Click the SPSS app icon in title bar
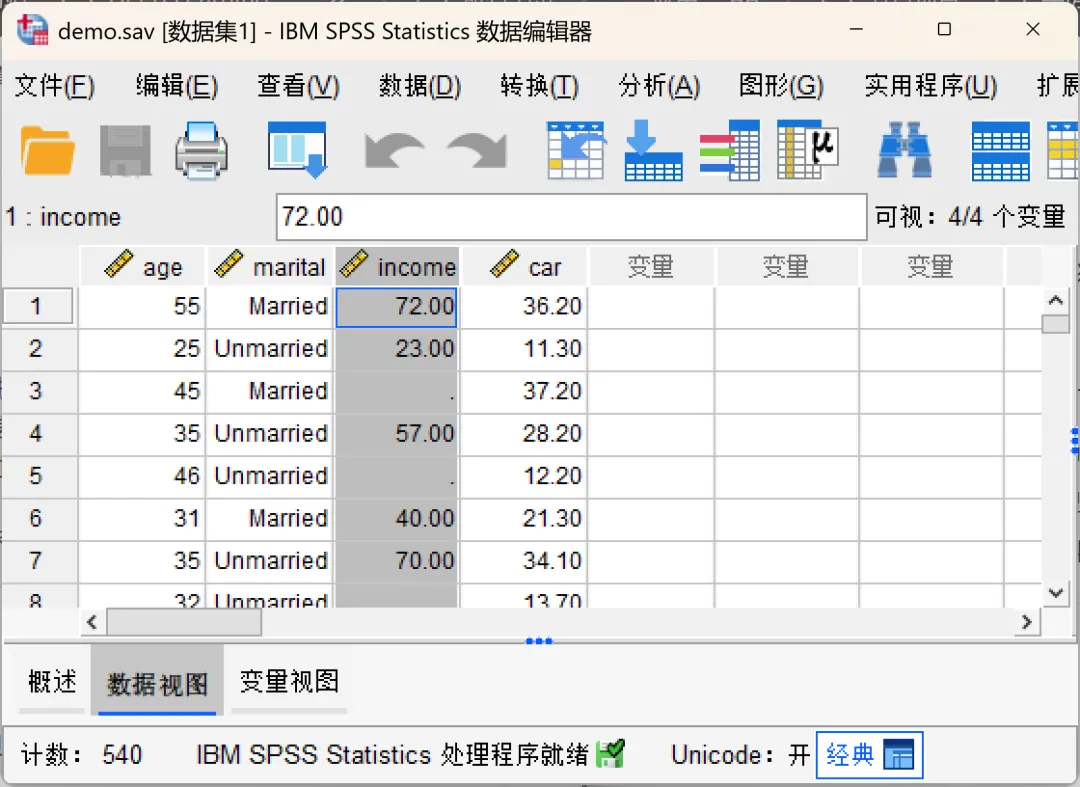The width and height of the screenshot is (1080, 787). pyautogui.click(x=32, y=30)
